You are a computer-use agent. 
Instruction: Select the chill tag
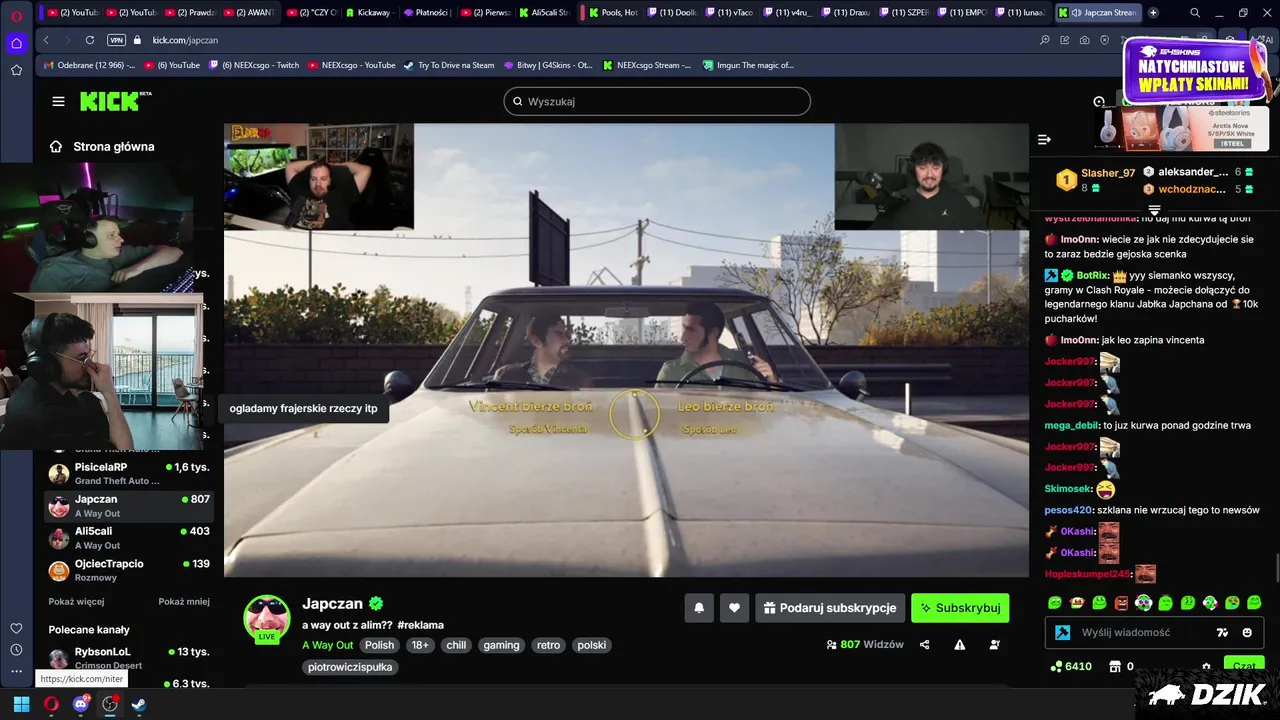456,645
